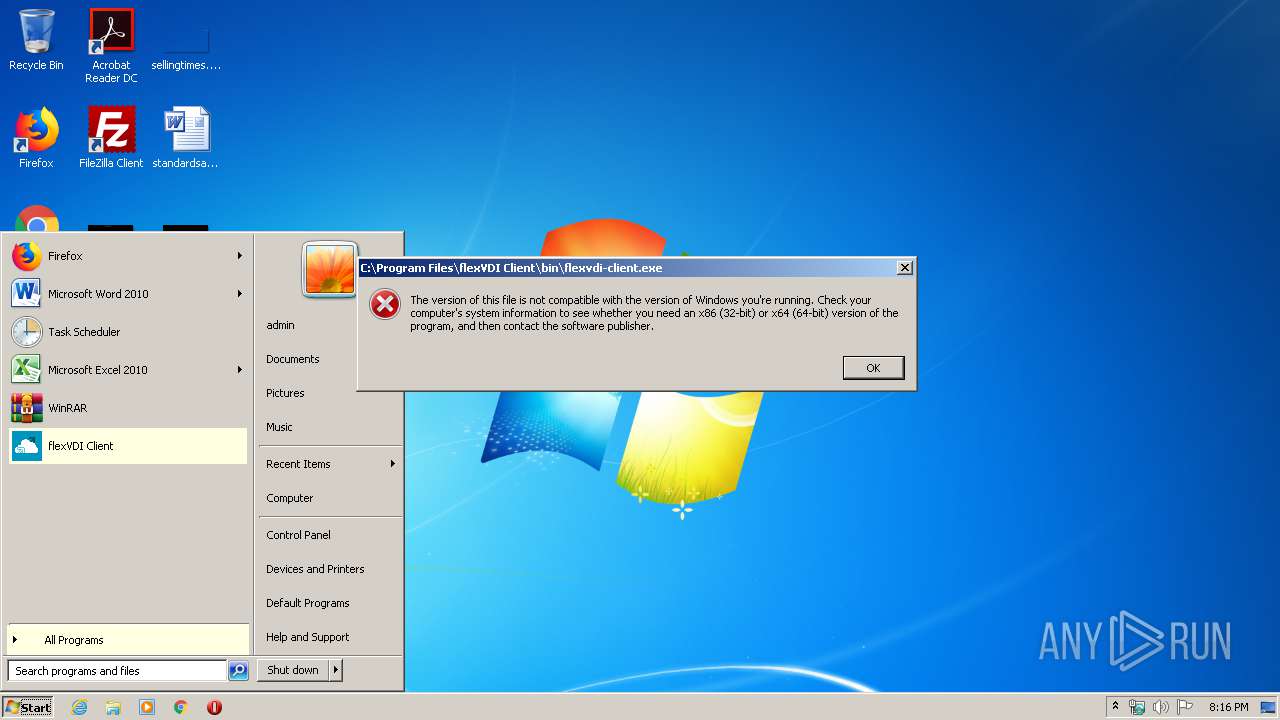Open the Recycle Bin desktop icon
Image resolution: width=1280 pixels, height=720 pixels.
(x=36, y=40)
